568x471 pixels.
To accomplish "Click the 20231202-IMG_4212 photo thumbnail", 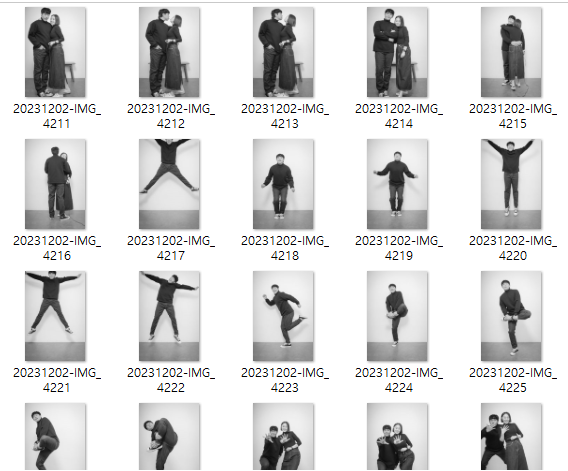I will pos(169,52).
